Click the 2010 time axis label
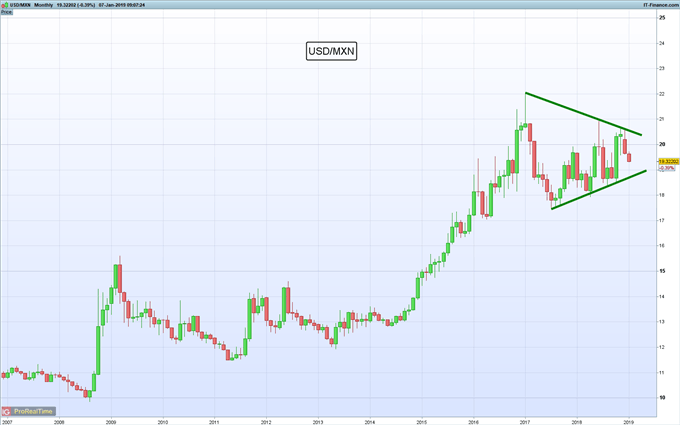 (163, 422)
